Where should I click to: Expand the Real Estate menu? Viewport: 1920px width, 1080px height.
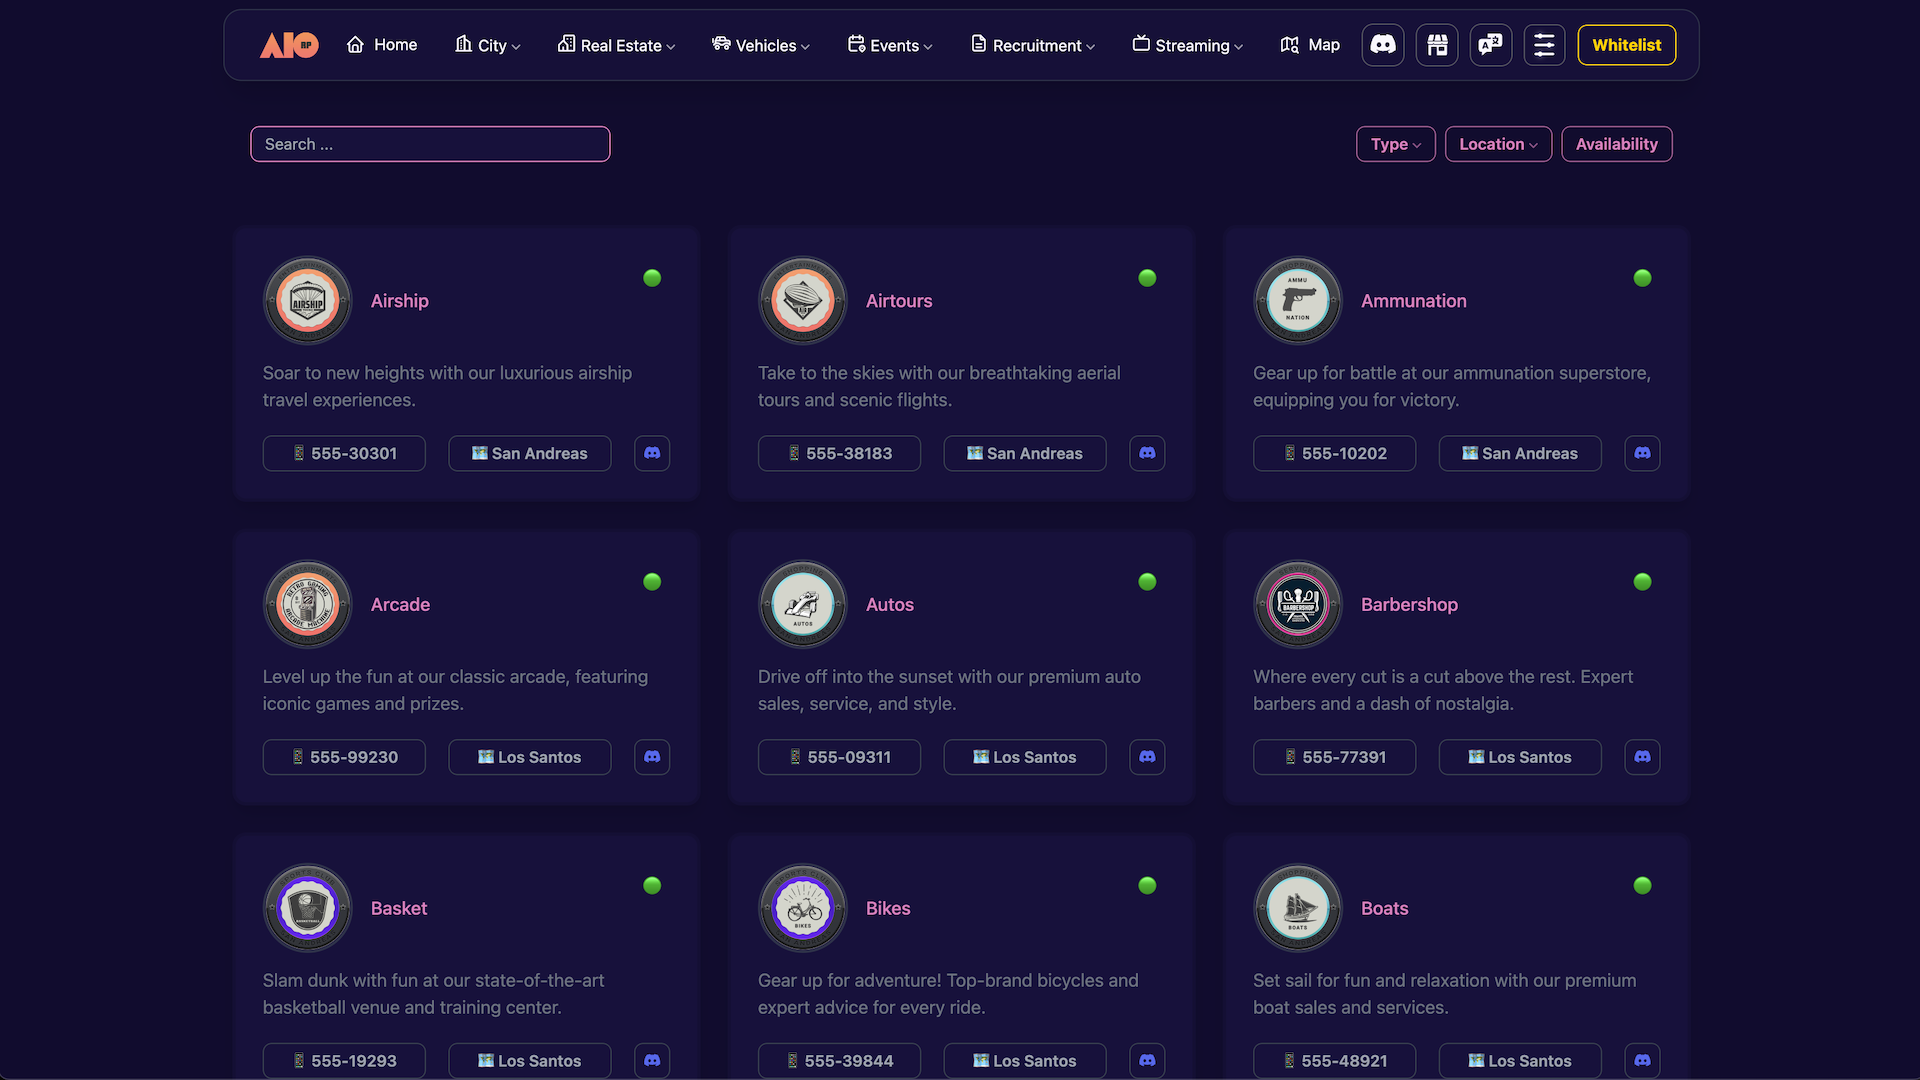point(617,45)
